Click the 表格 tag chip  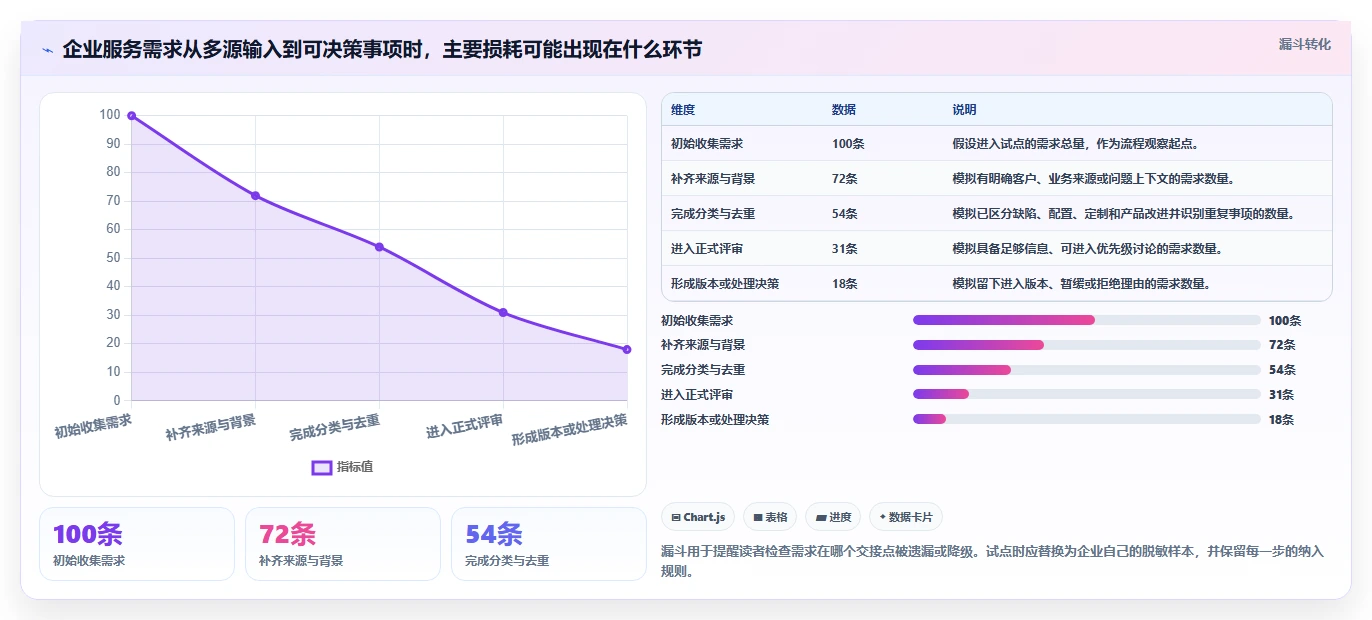pos(769,517)
